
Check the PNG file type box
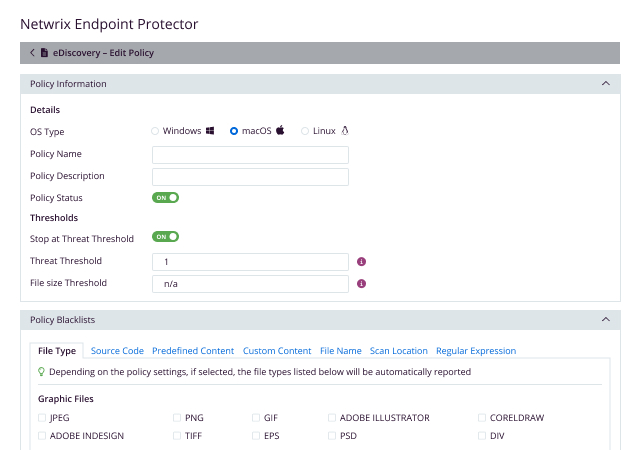[x=177, y=417]
